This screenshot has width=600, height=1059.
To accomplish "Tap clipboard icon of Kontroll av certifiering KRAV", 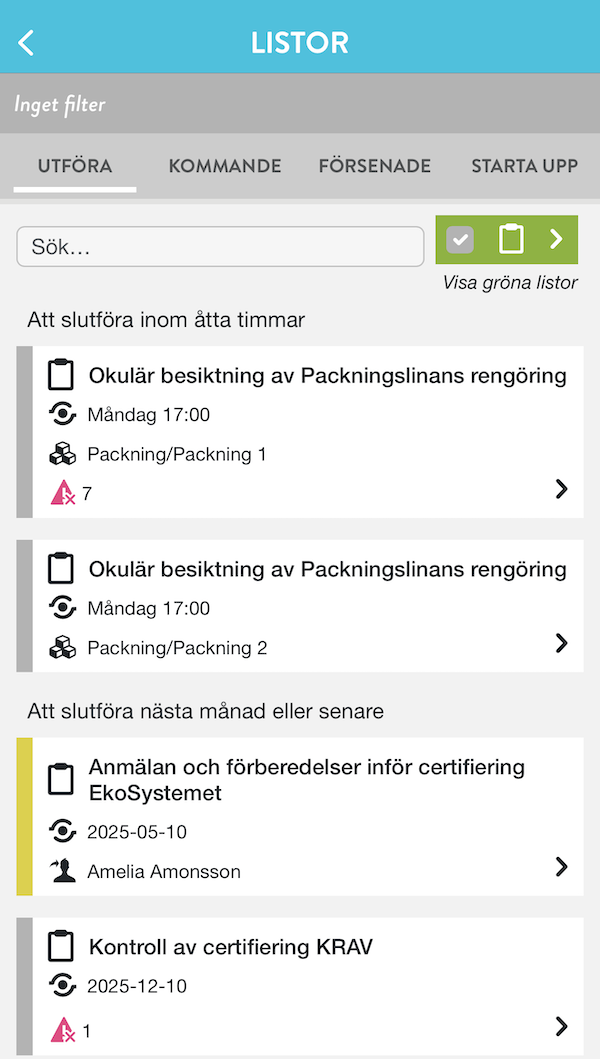I will click(x=62, y=946).
